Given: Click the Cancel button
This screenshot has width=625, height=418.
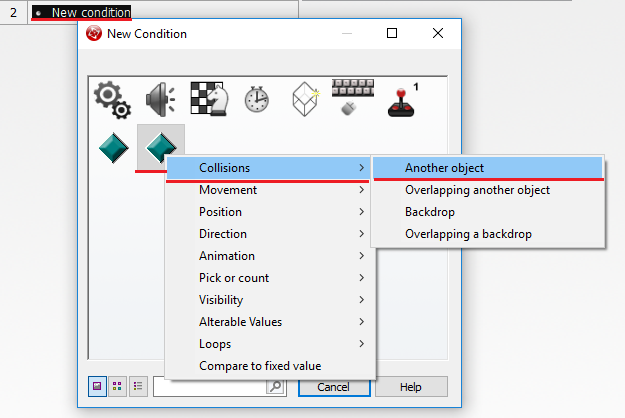Looking at the screenshot, I should tap(334, 387).
